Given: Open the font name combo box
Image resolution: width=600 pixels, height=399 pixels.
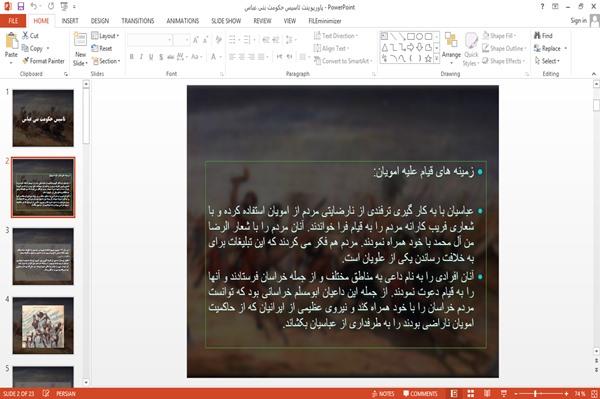Looking at the screenshot, I should [x=150, y=39].
